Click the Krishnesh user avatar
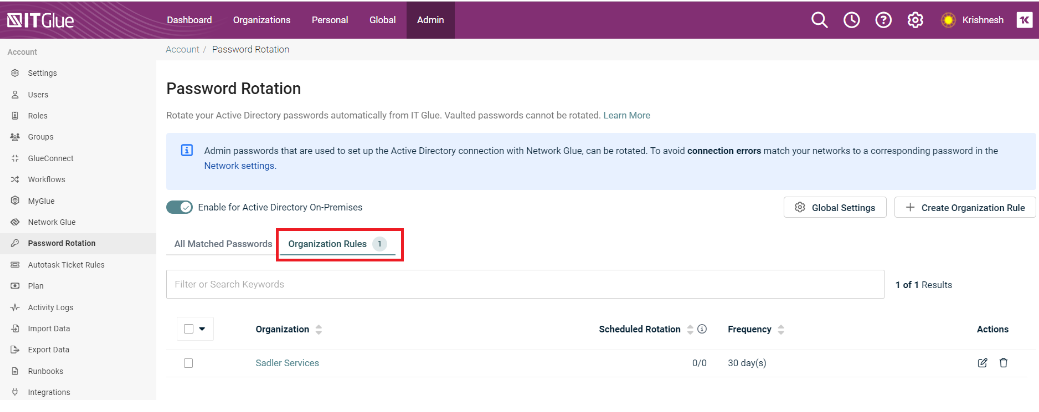The image size is (1039, 412). tap(948, 21)
